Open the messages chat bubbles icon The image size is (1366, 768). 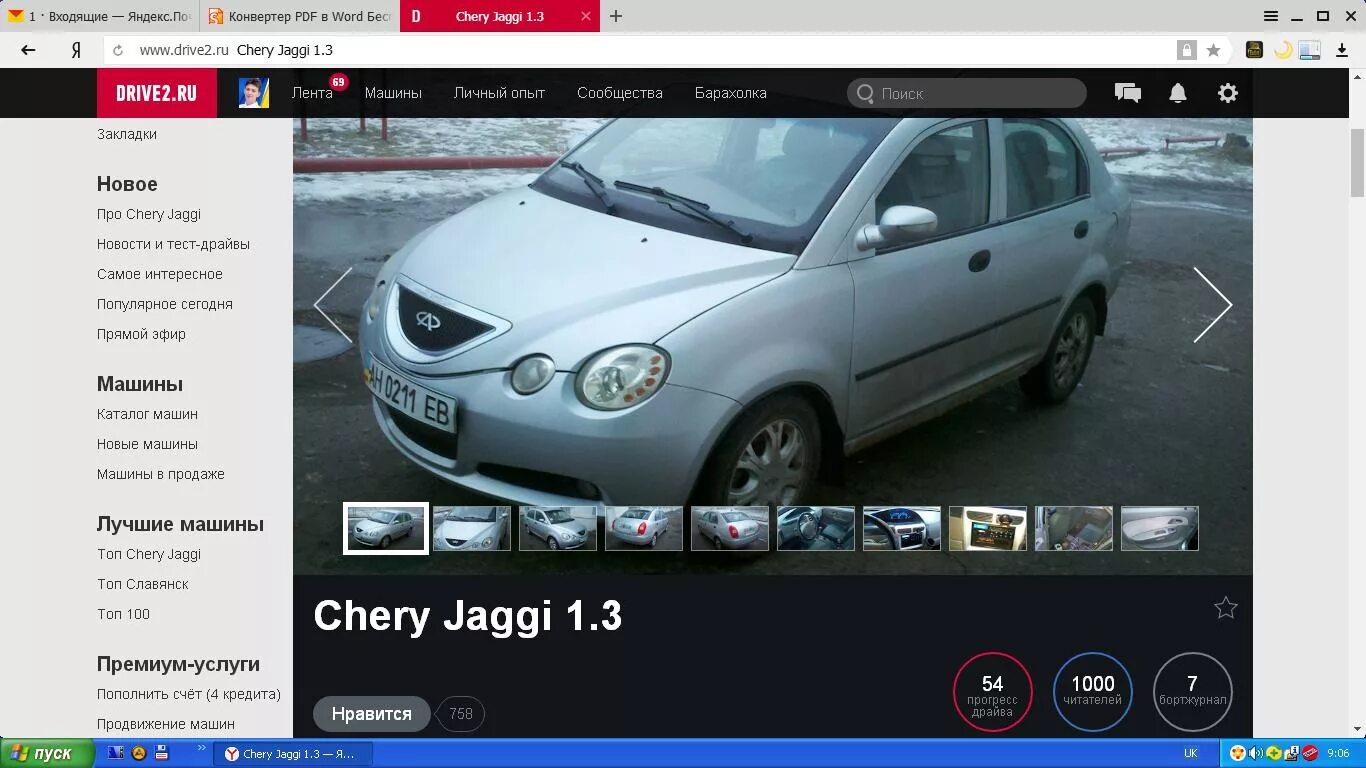tap(1128, 93)
